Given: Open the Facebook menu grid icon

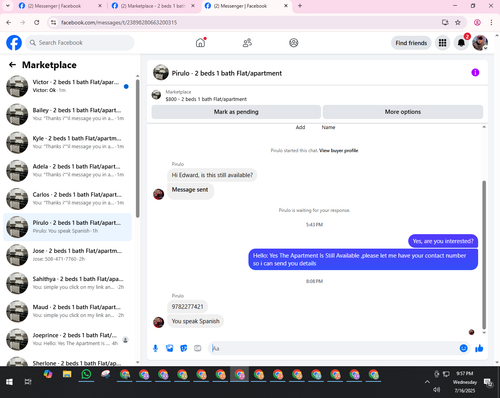Looking at the screenshot, I should click(x=442, y=43).
